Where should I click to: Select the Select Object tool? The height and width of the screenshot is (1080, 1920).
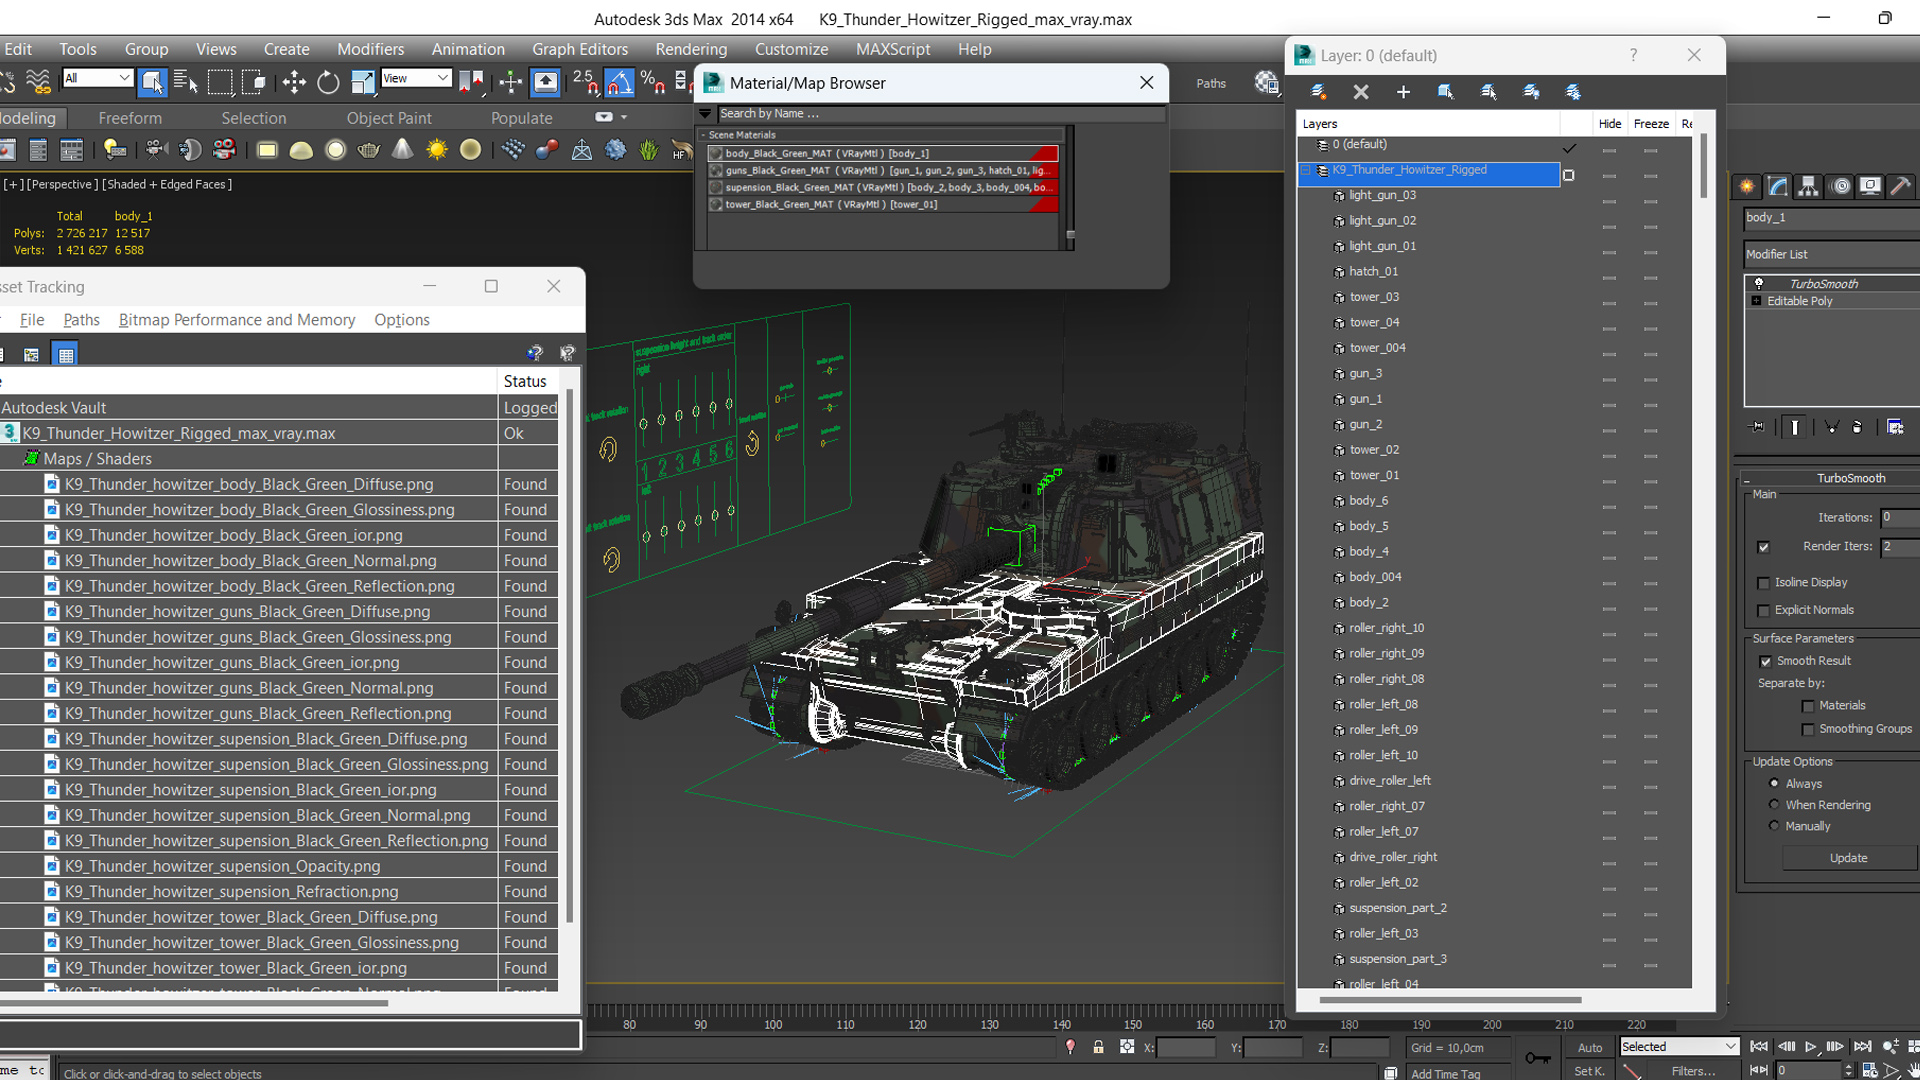tap(152, 83)
